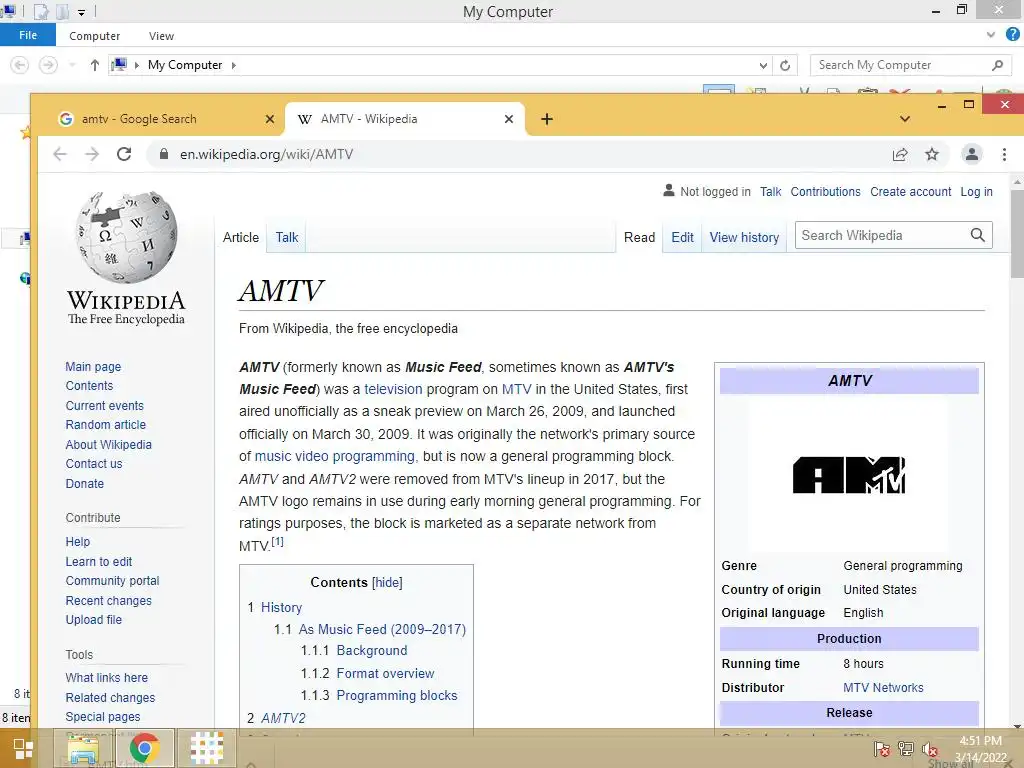Click the Wikipedia search magnifier icon
The image size is (1024, 768).
tap(978, 235)
